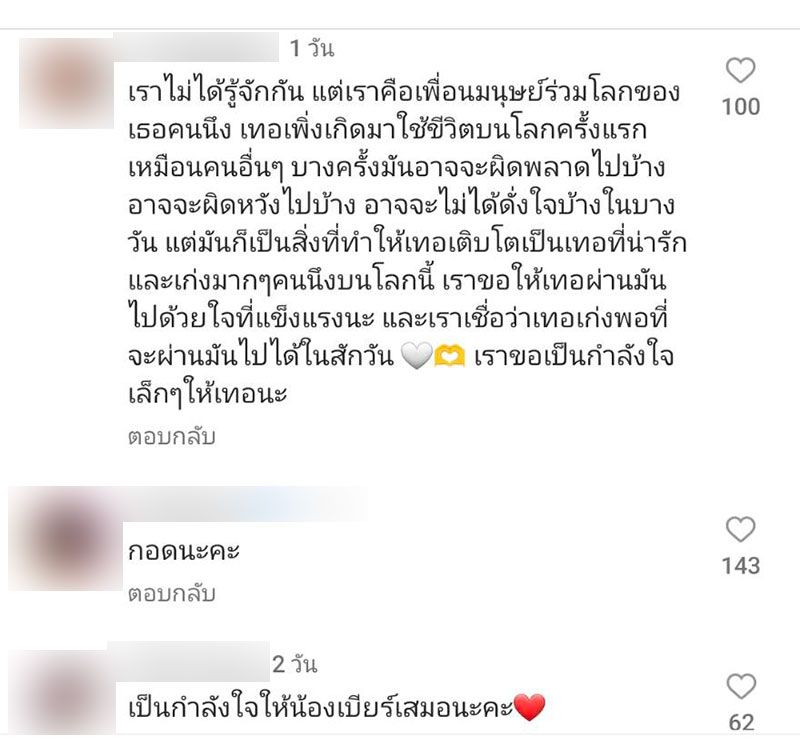Like the comment cheering on น้องเบียร์
This screenshot has width=800, height=746.
pos(740,686)
